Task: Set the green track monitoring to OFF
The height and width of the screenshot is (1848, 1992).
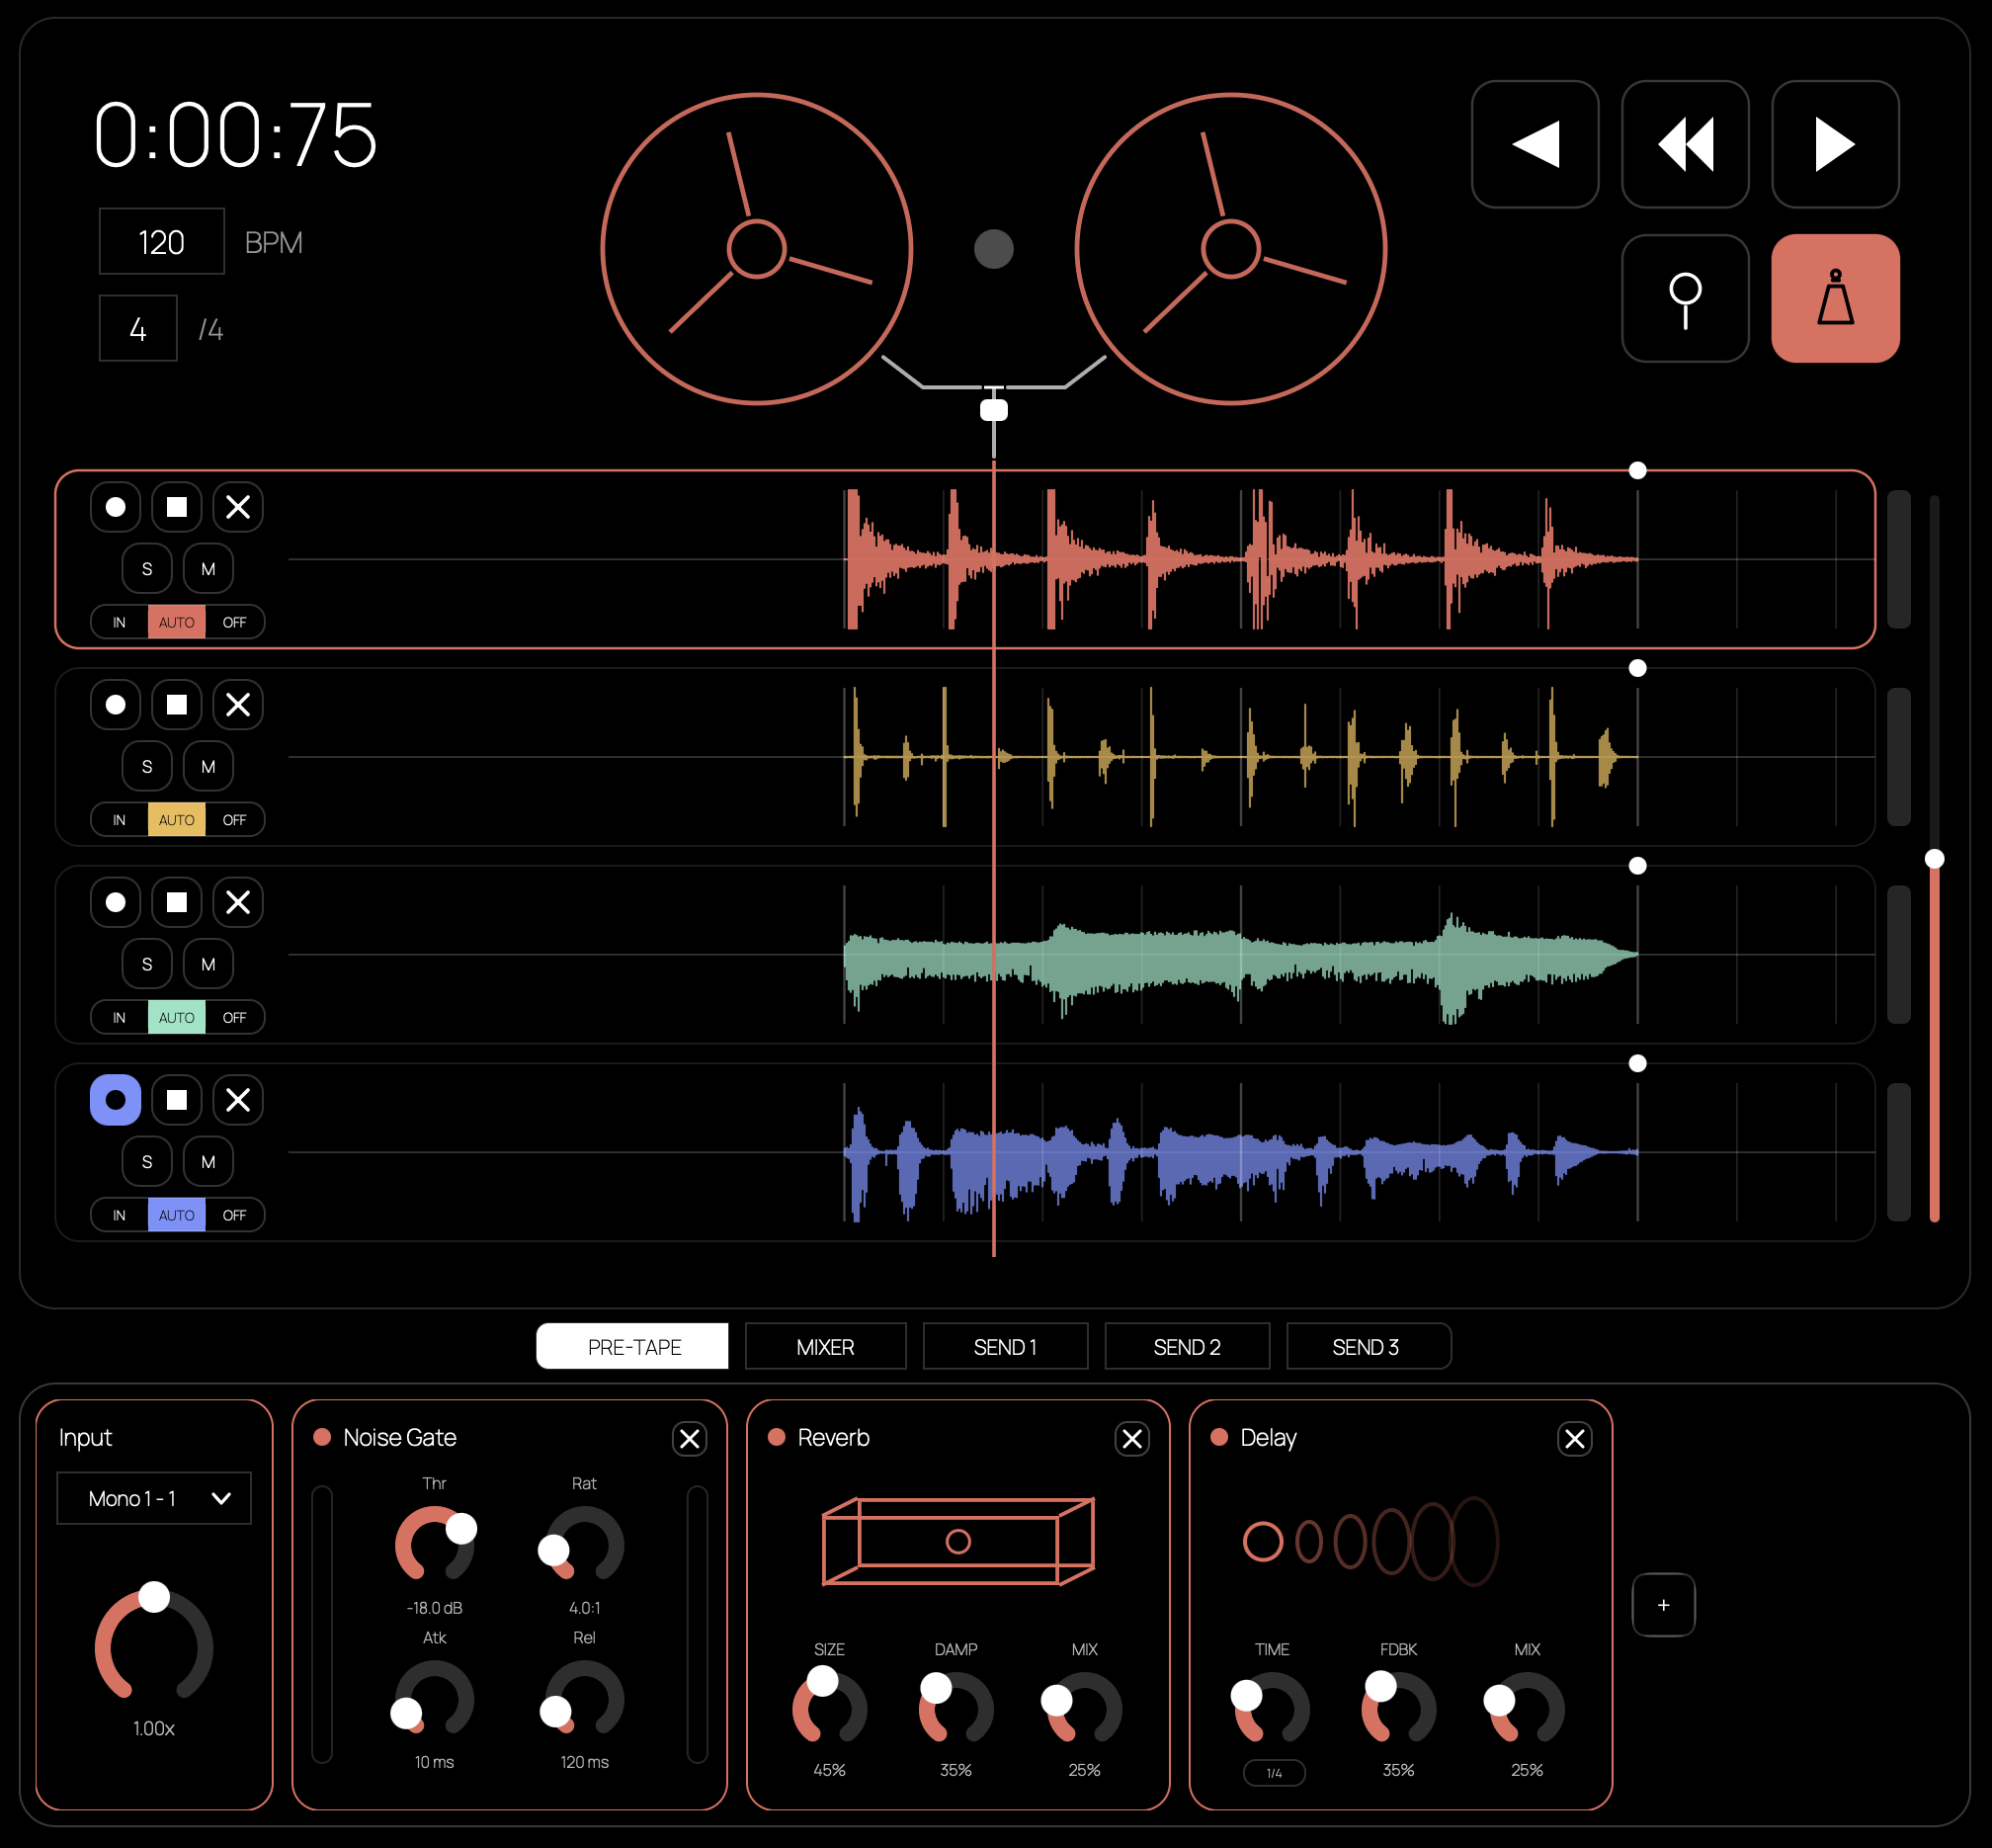Action: coord(236,1017)
